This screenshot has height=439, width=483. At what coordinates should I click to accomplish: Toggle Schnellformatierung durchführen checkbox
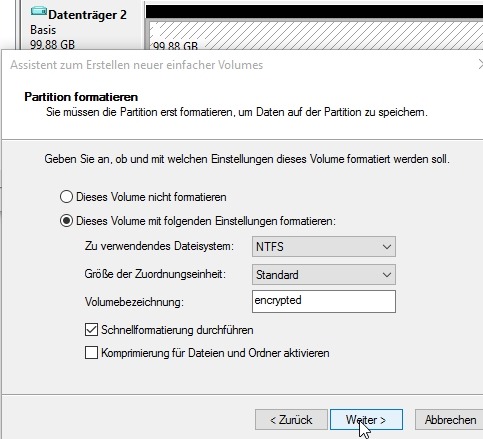91,330
